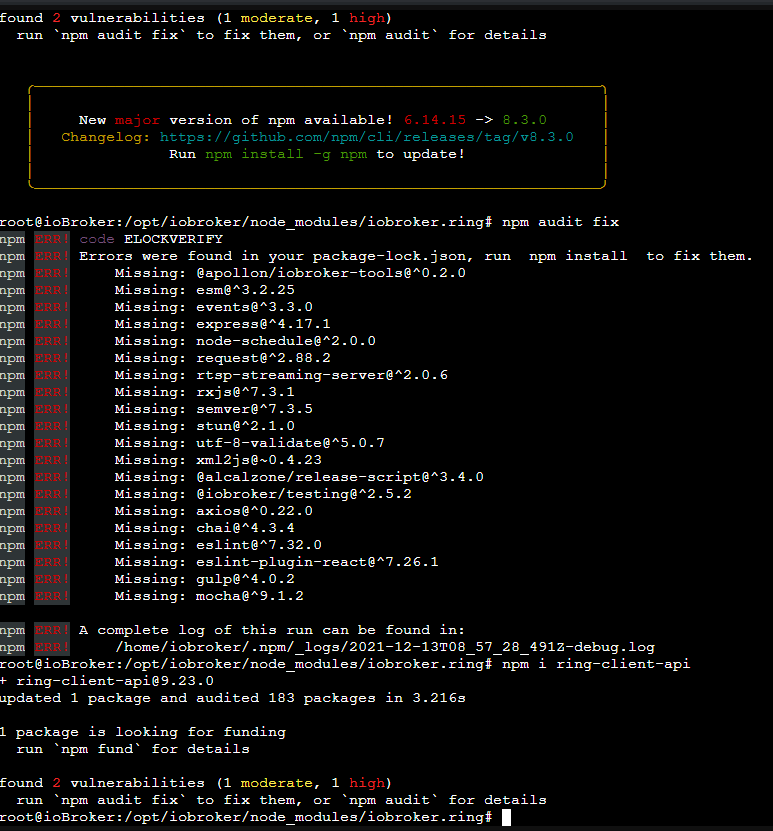Click the terminal cursor at last prompt
The height and width of the screenshot is (831, 773).
click(x=507, y=817)
